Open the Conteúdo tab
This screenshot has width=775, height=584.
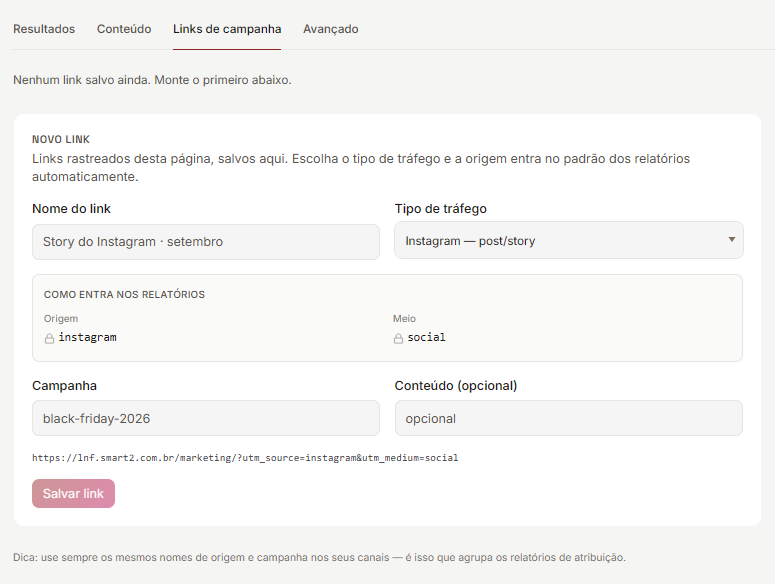(124, 29)
